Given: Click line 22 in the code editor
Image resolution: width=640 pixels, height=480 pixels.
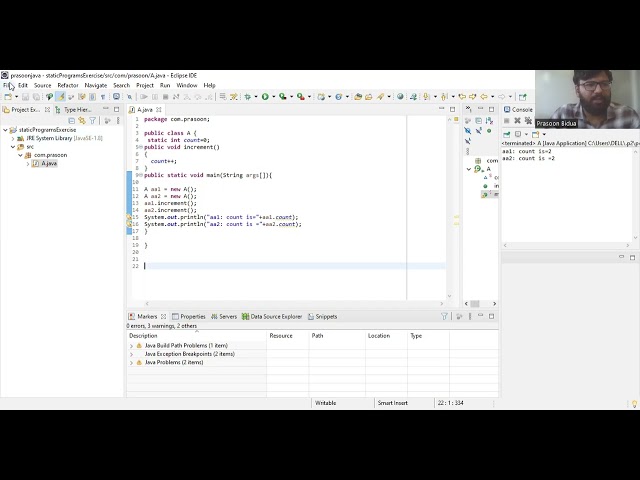Looking at the screenshot, I should 294,266.
